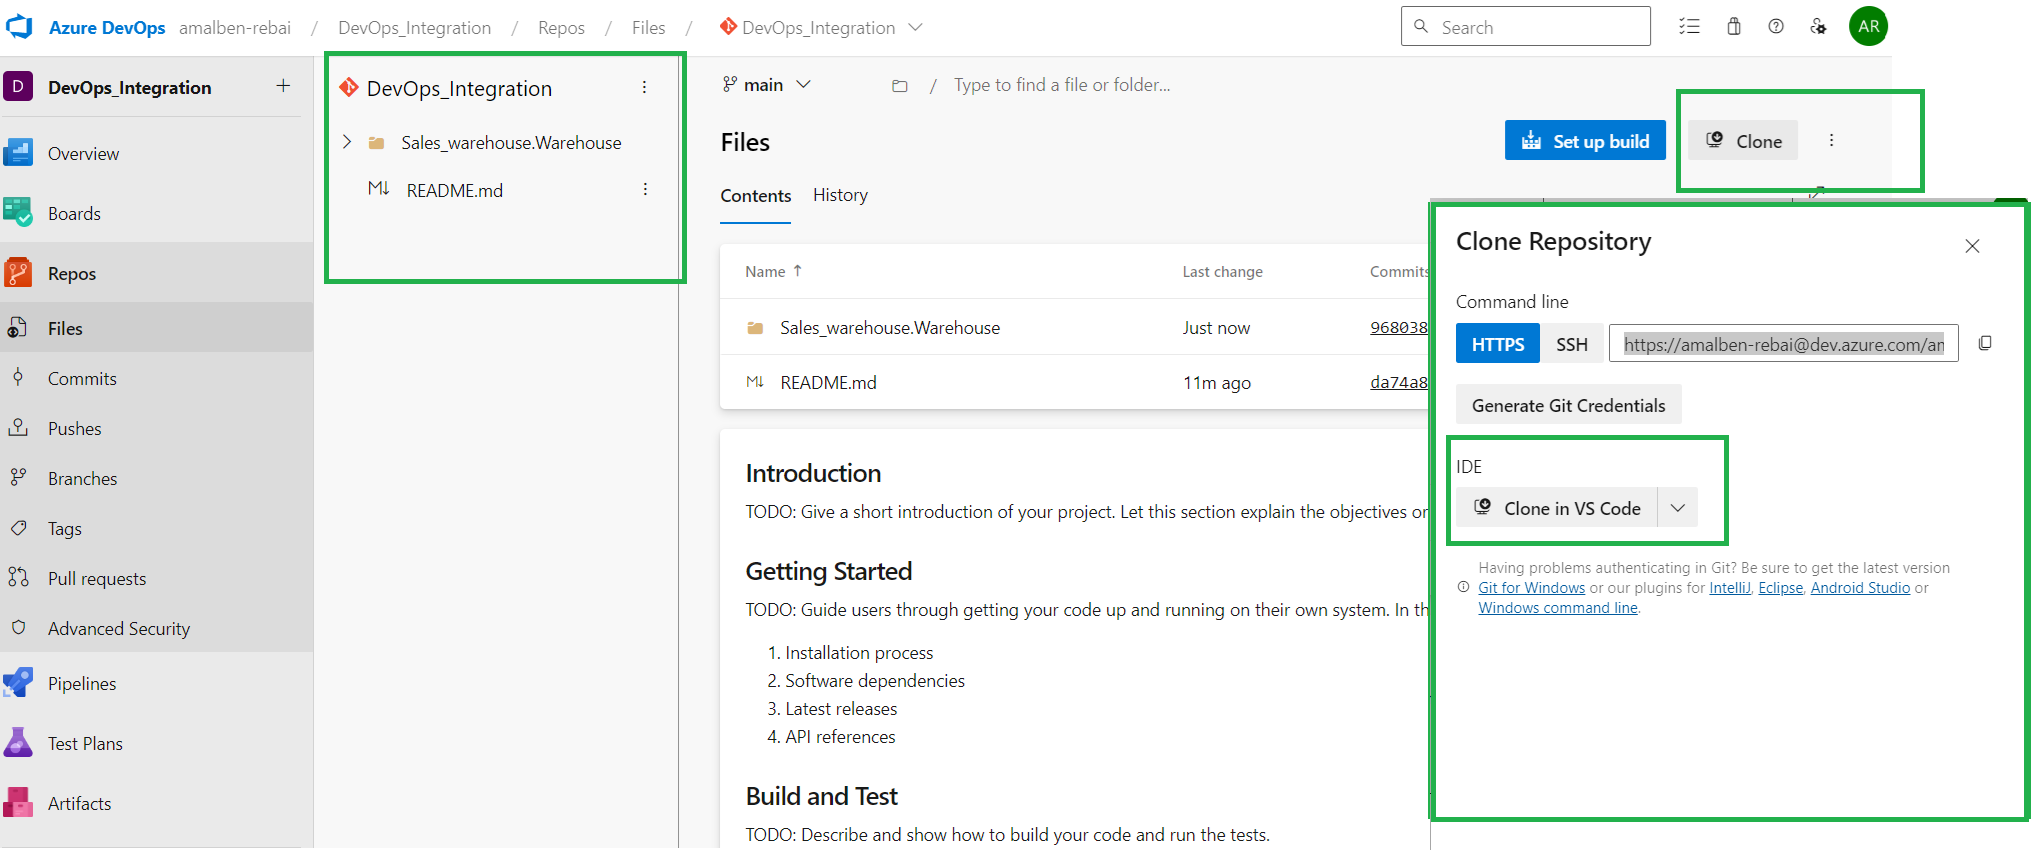Open the Overview section icon
The height and width of the screenshot is (850, 2038).
18,153
